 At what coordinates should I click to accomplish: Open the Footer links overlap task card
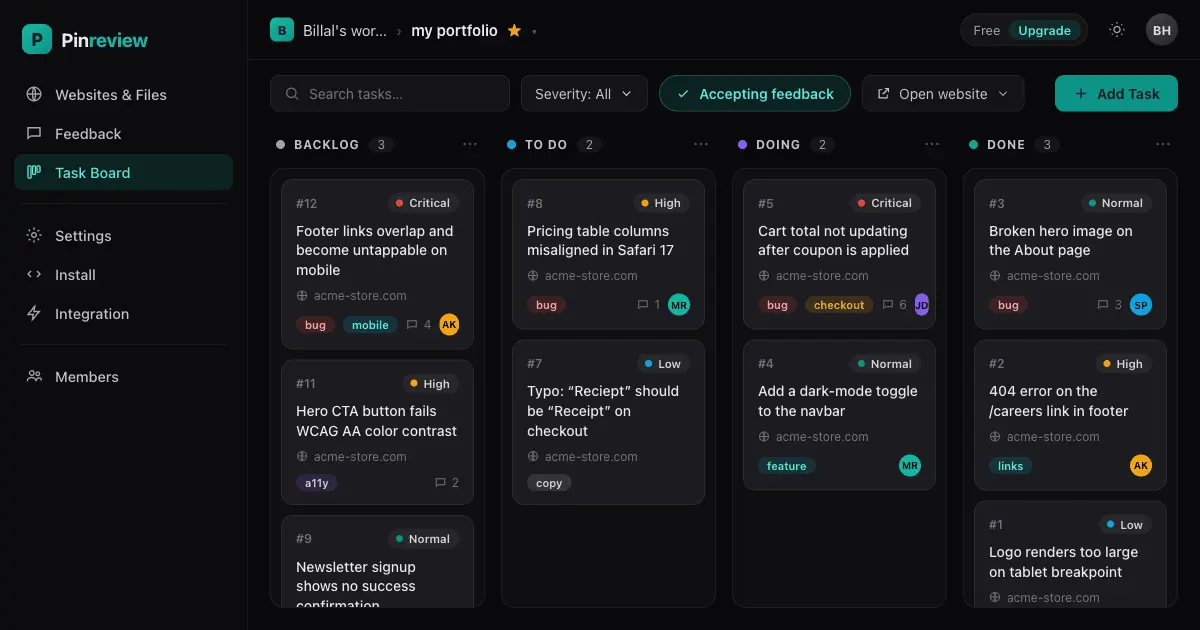pos(377,264)
